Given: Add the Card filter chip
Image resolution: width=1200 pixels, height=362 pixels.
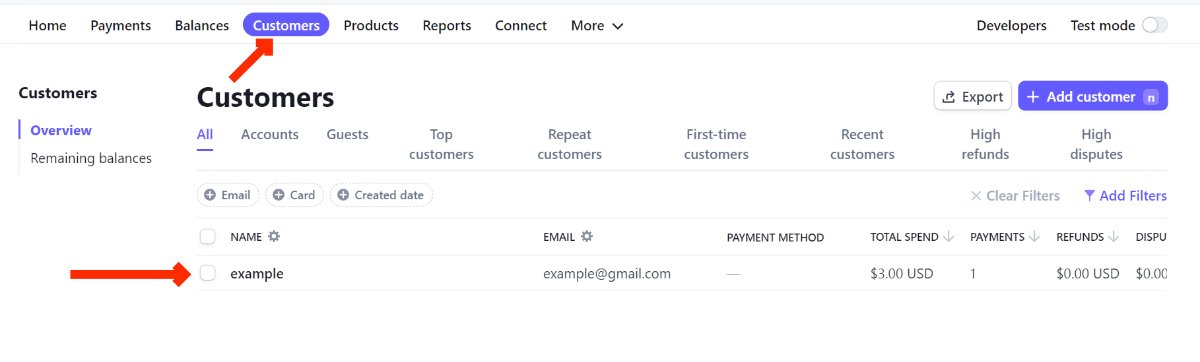Looking at the screenshot, I should click(x=295, y=195).
